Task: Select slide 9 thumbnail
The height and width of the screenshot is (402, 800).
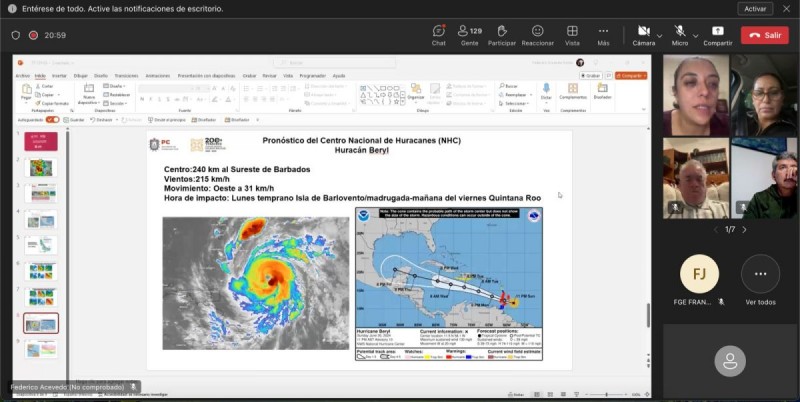Action: coord(41,349)
